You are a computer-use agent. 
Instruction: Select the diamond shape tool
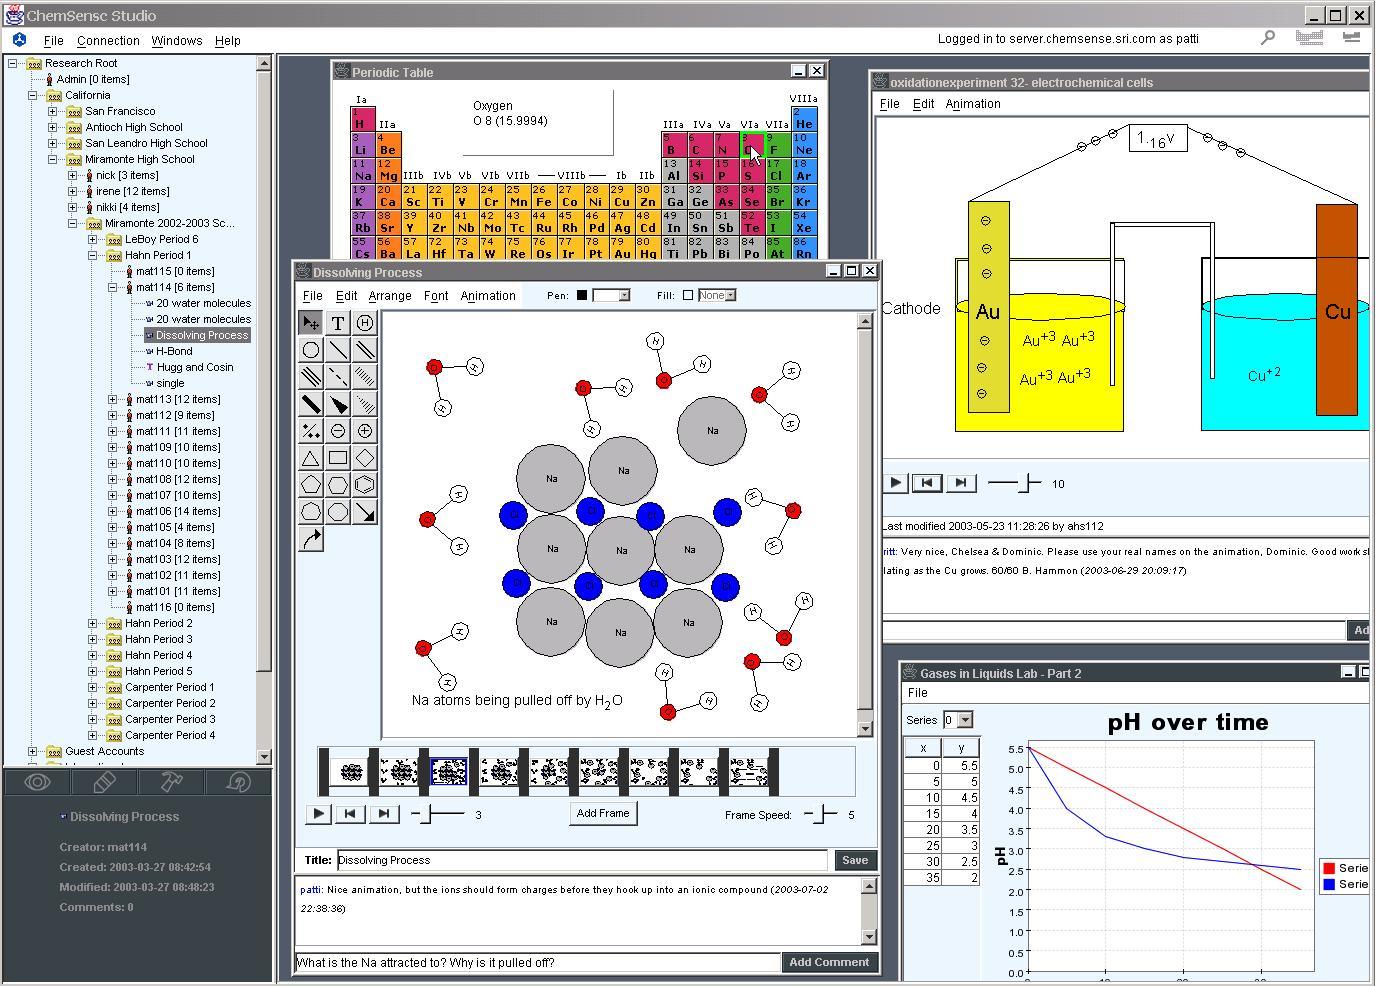(365, 457)
